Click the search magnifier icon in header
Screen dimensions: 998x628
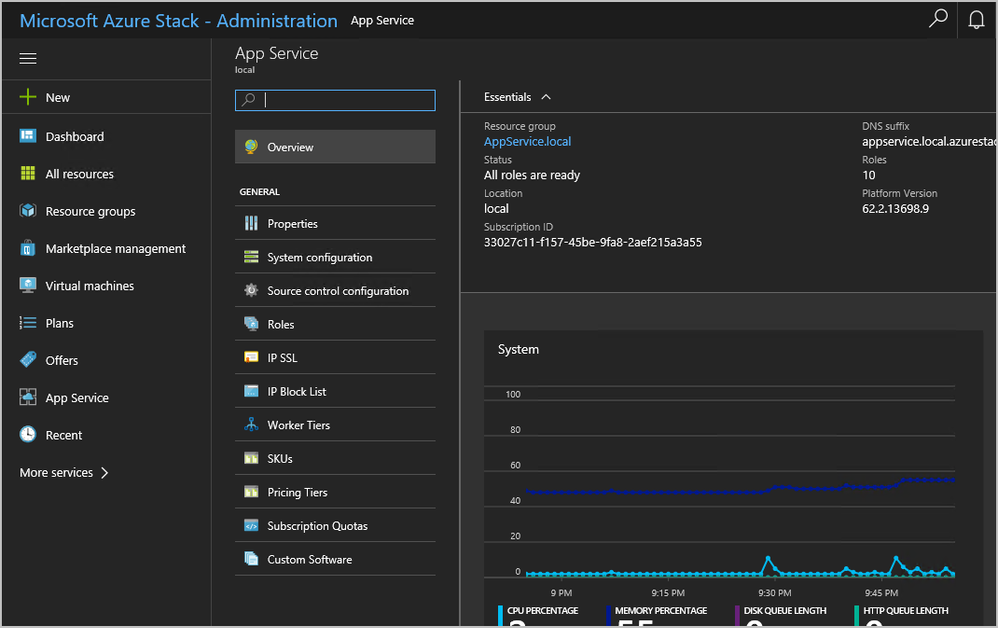click(938, 19)
